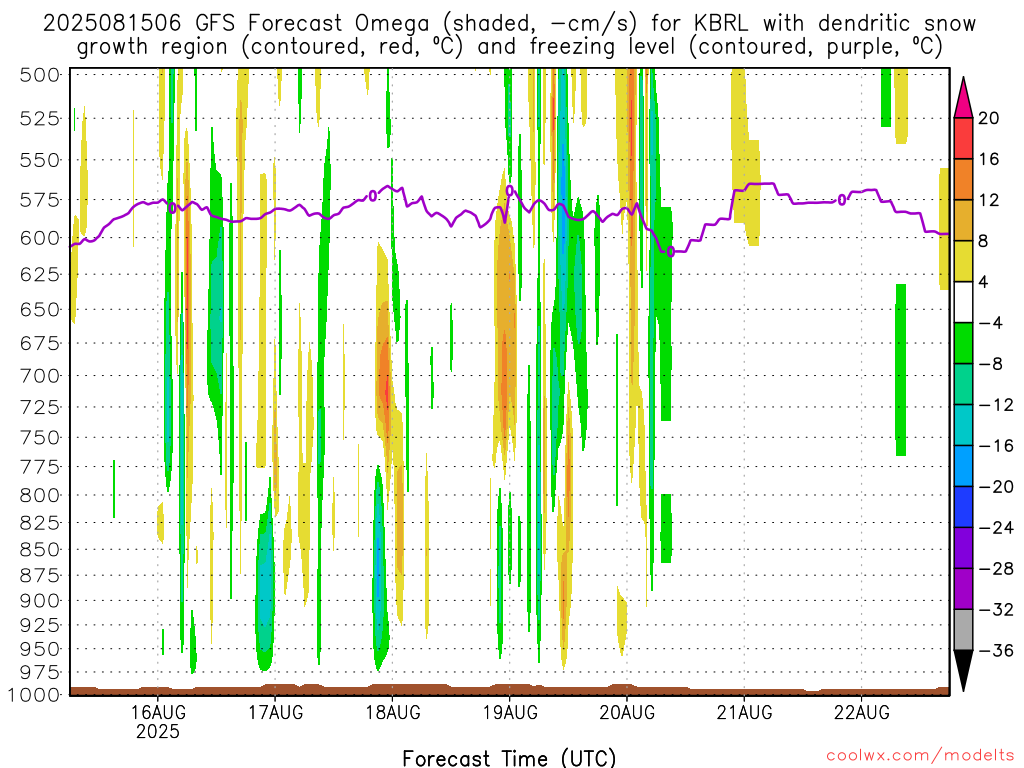Click the 875 pressure level label
This screenshot has height=768, width=1024.
pyautogui.click(x=40, y=576)
